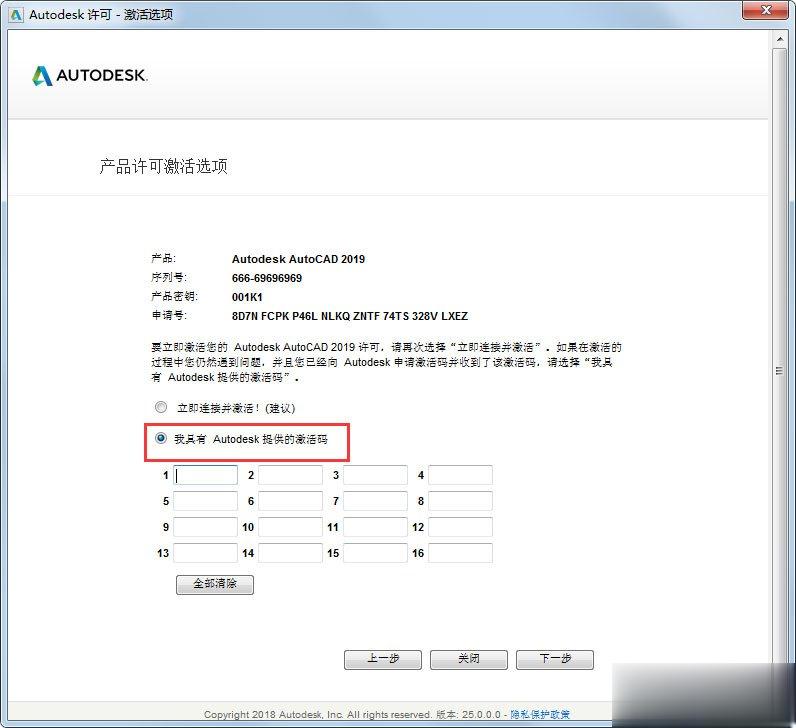
Task: Close the Autodesk license window
Action: 766,10
